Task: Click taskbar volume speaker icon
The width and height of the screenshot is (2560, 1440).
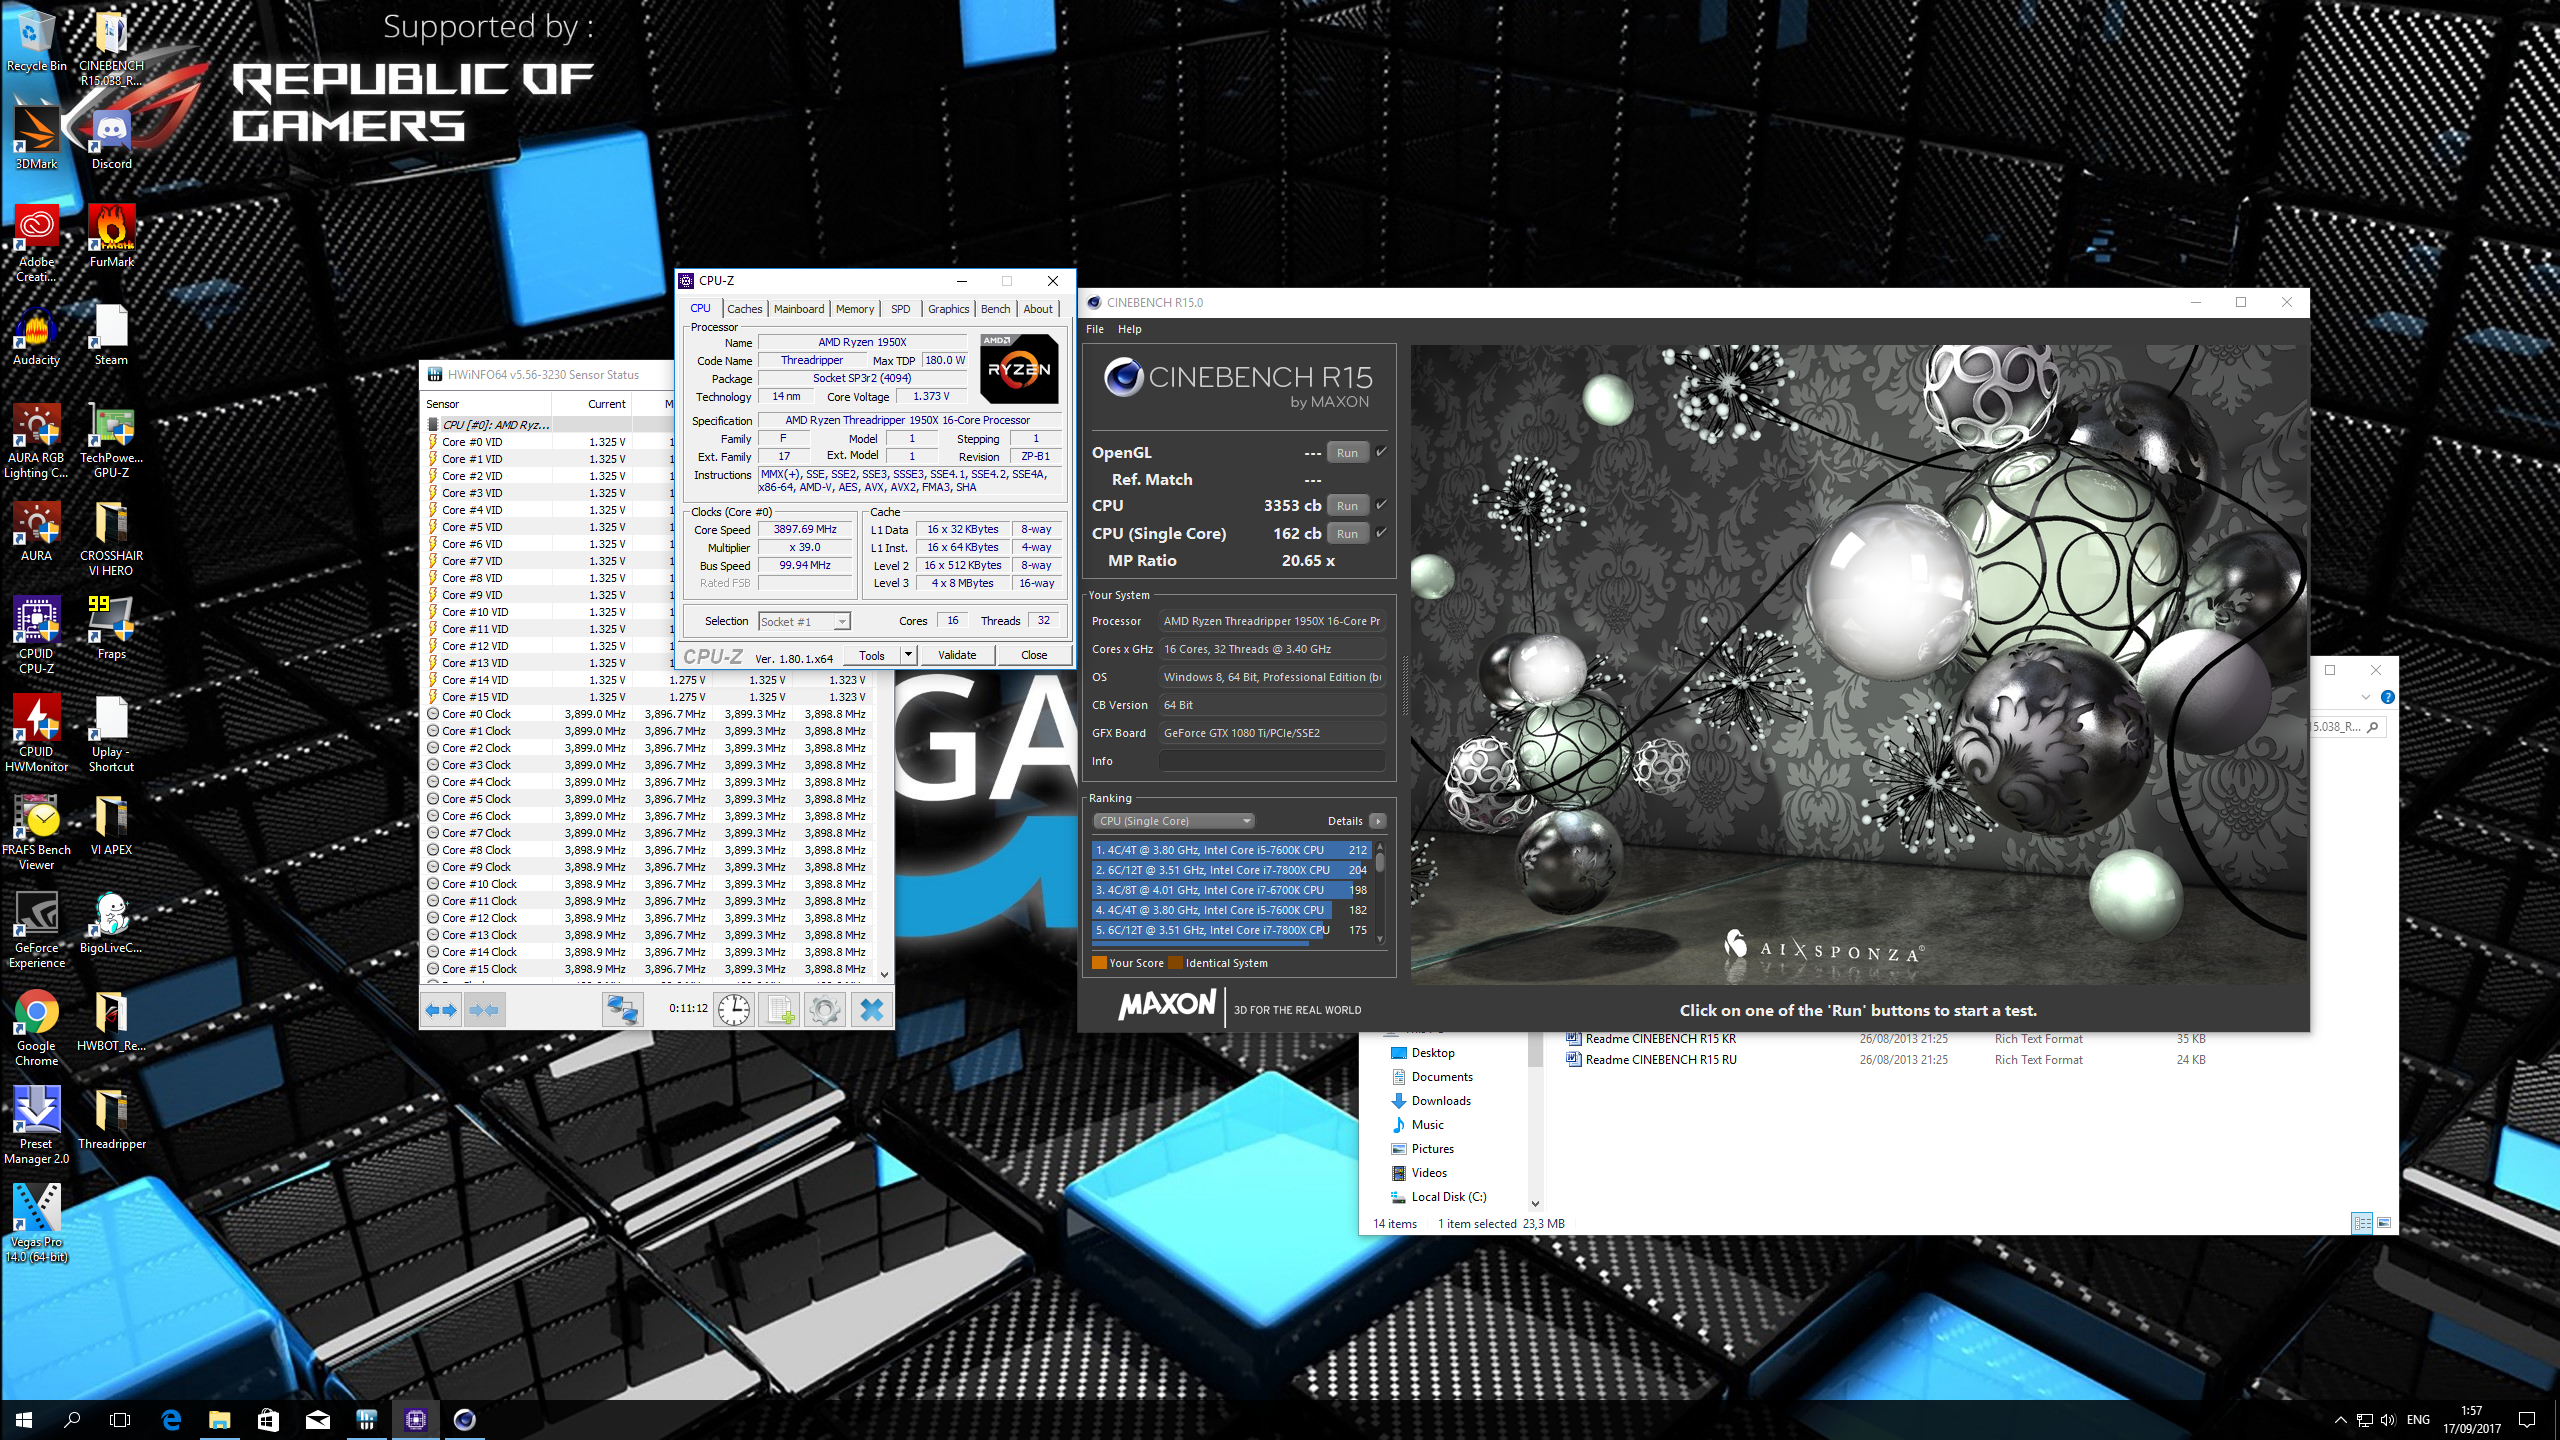Action: 2388,1419
